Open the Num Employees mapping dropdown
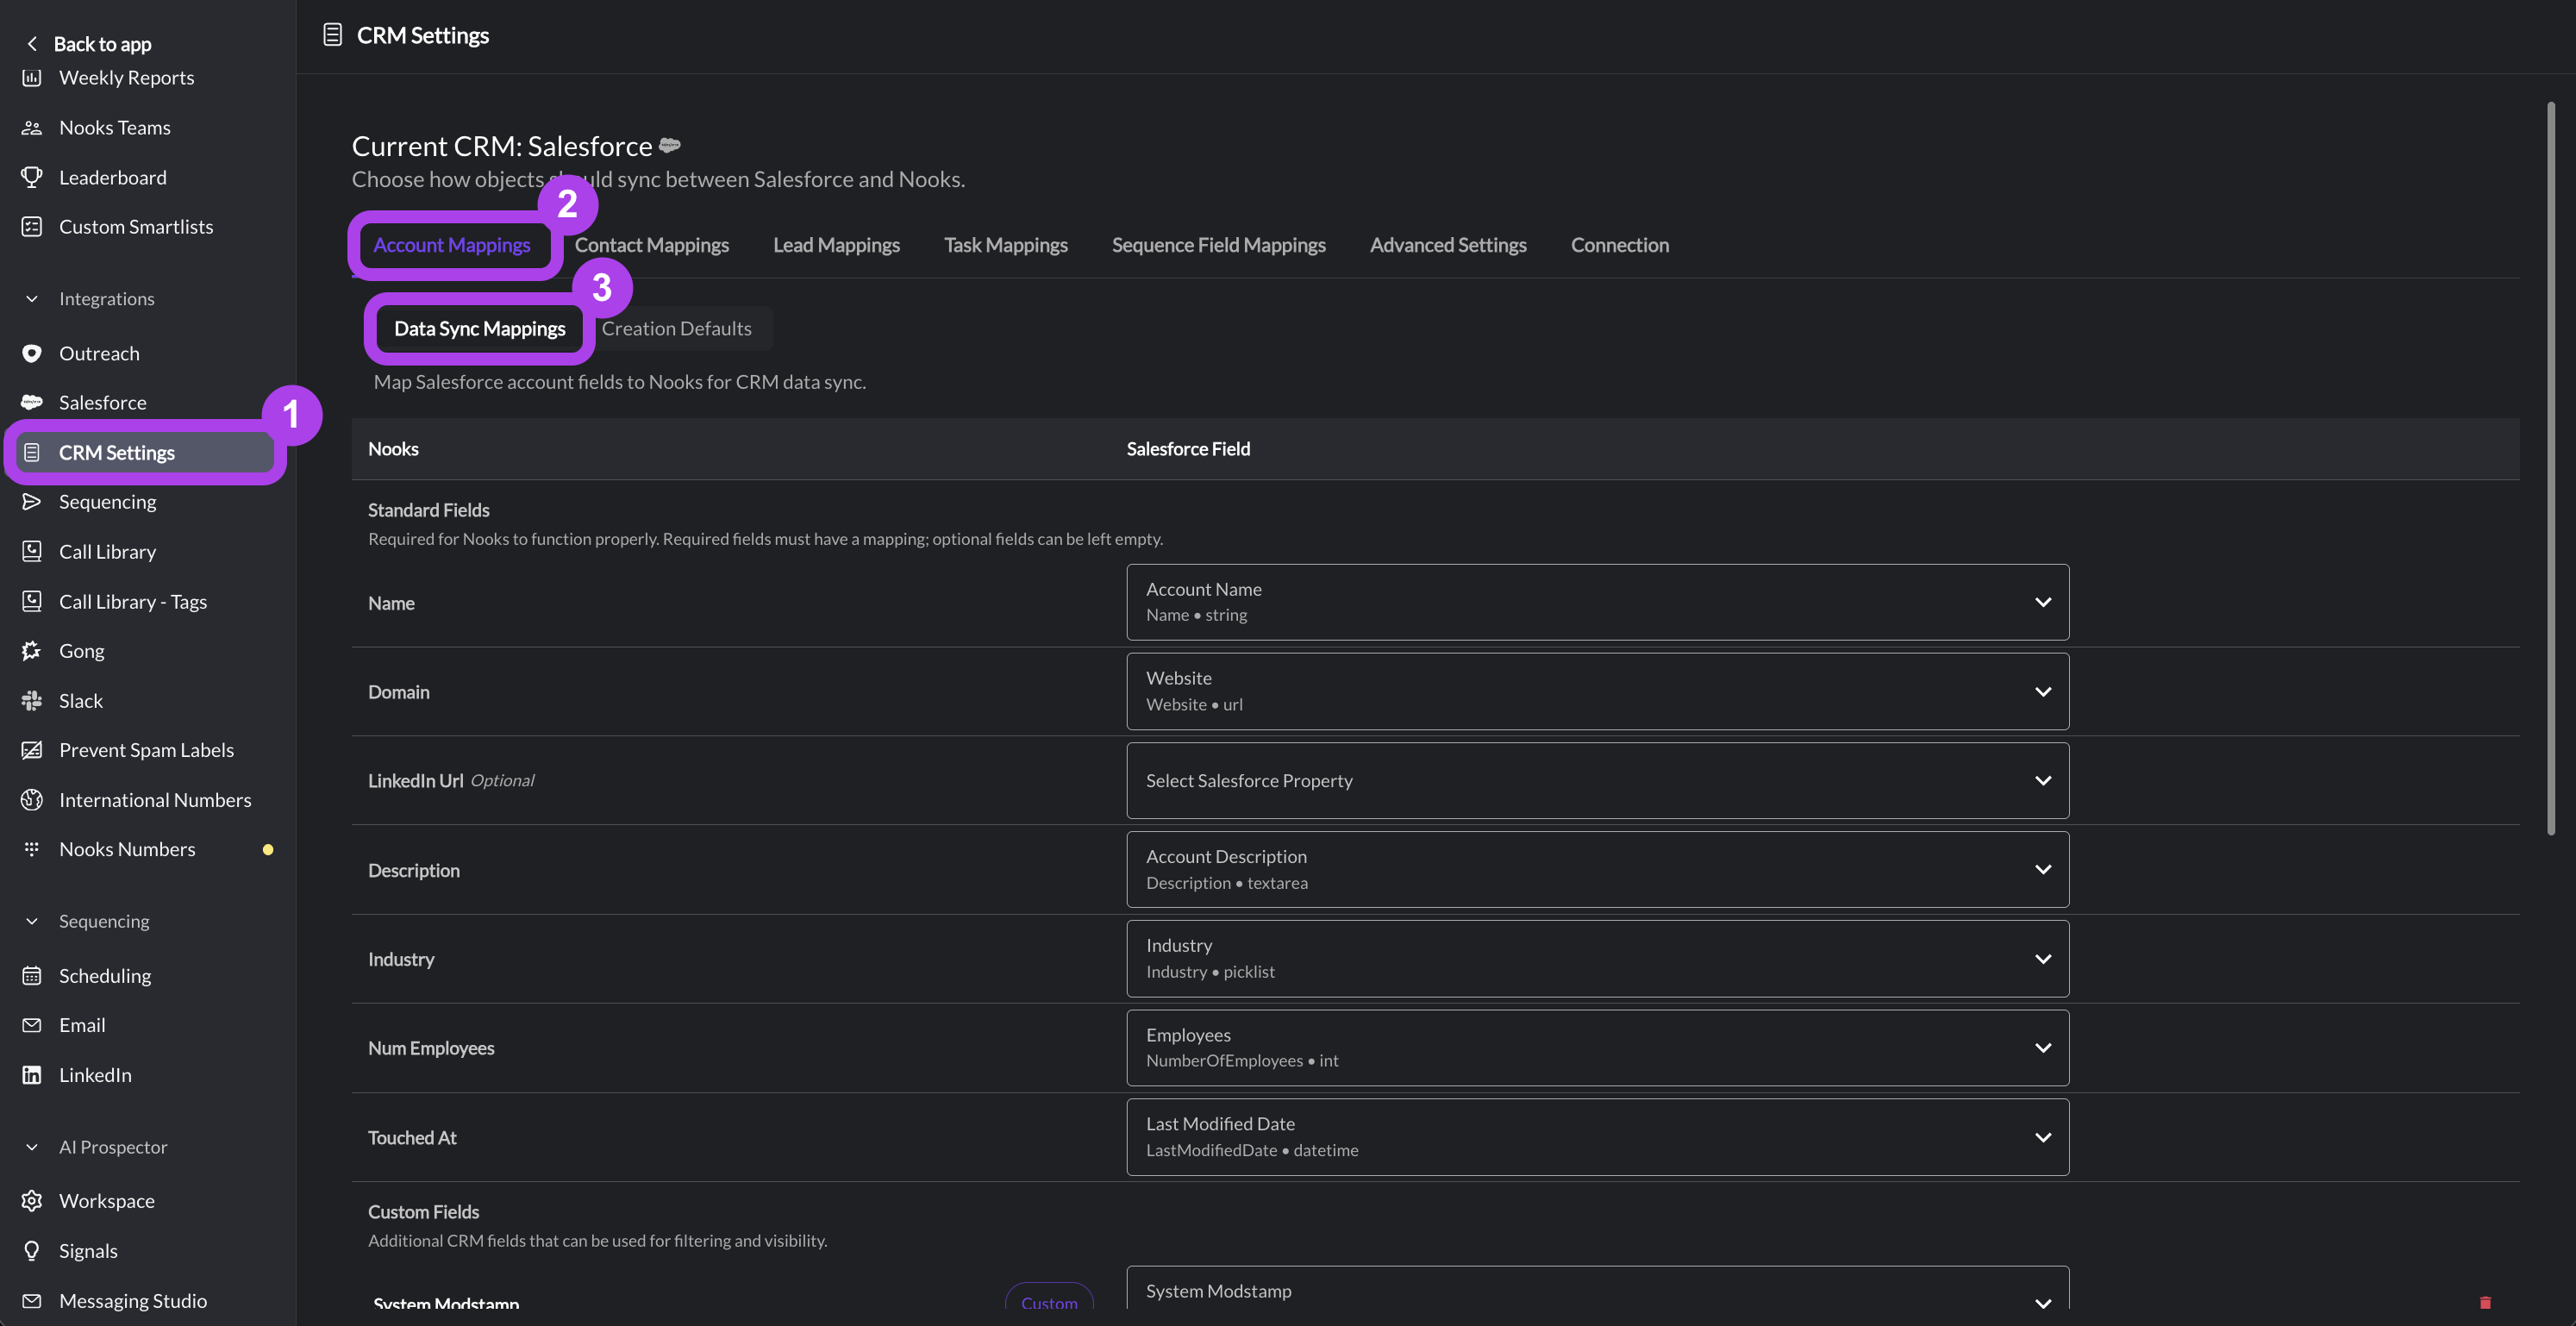 1597,1048
